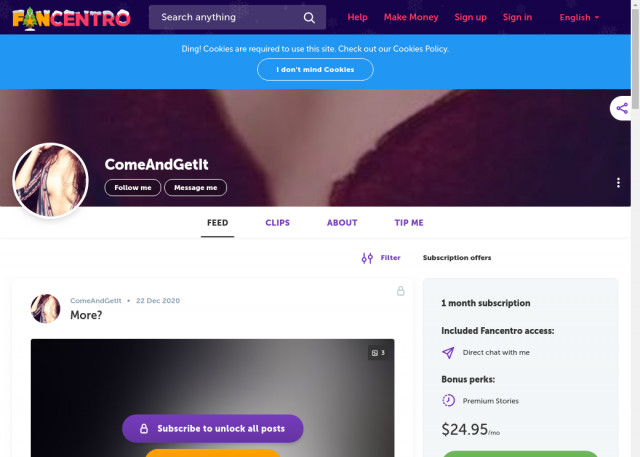Click the Follow me button
This screenshot has height=457, width=640.
tap(133, 188)
